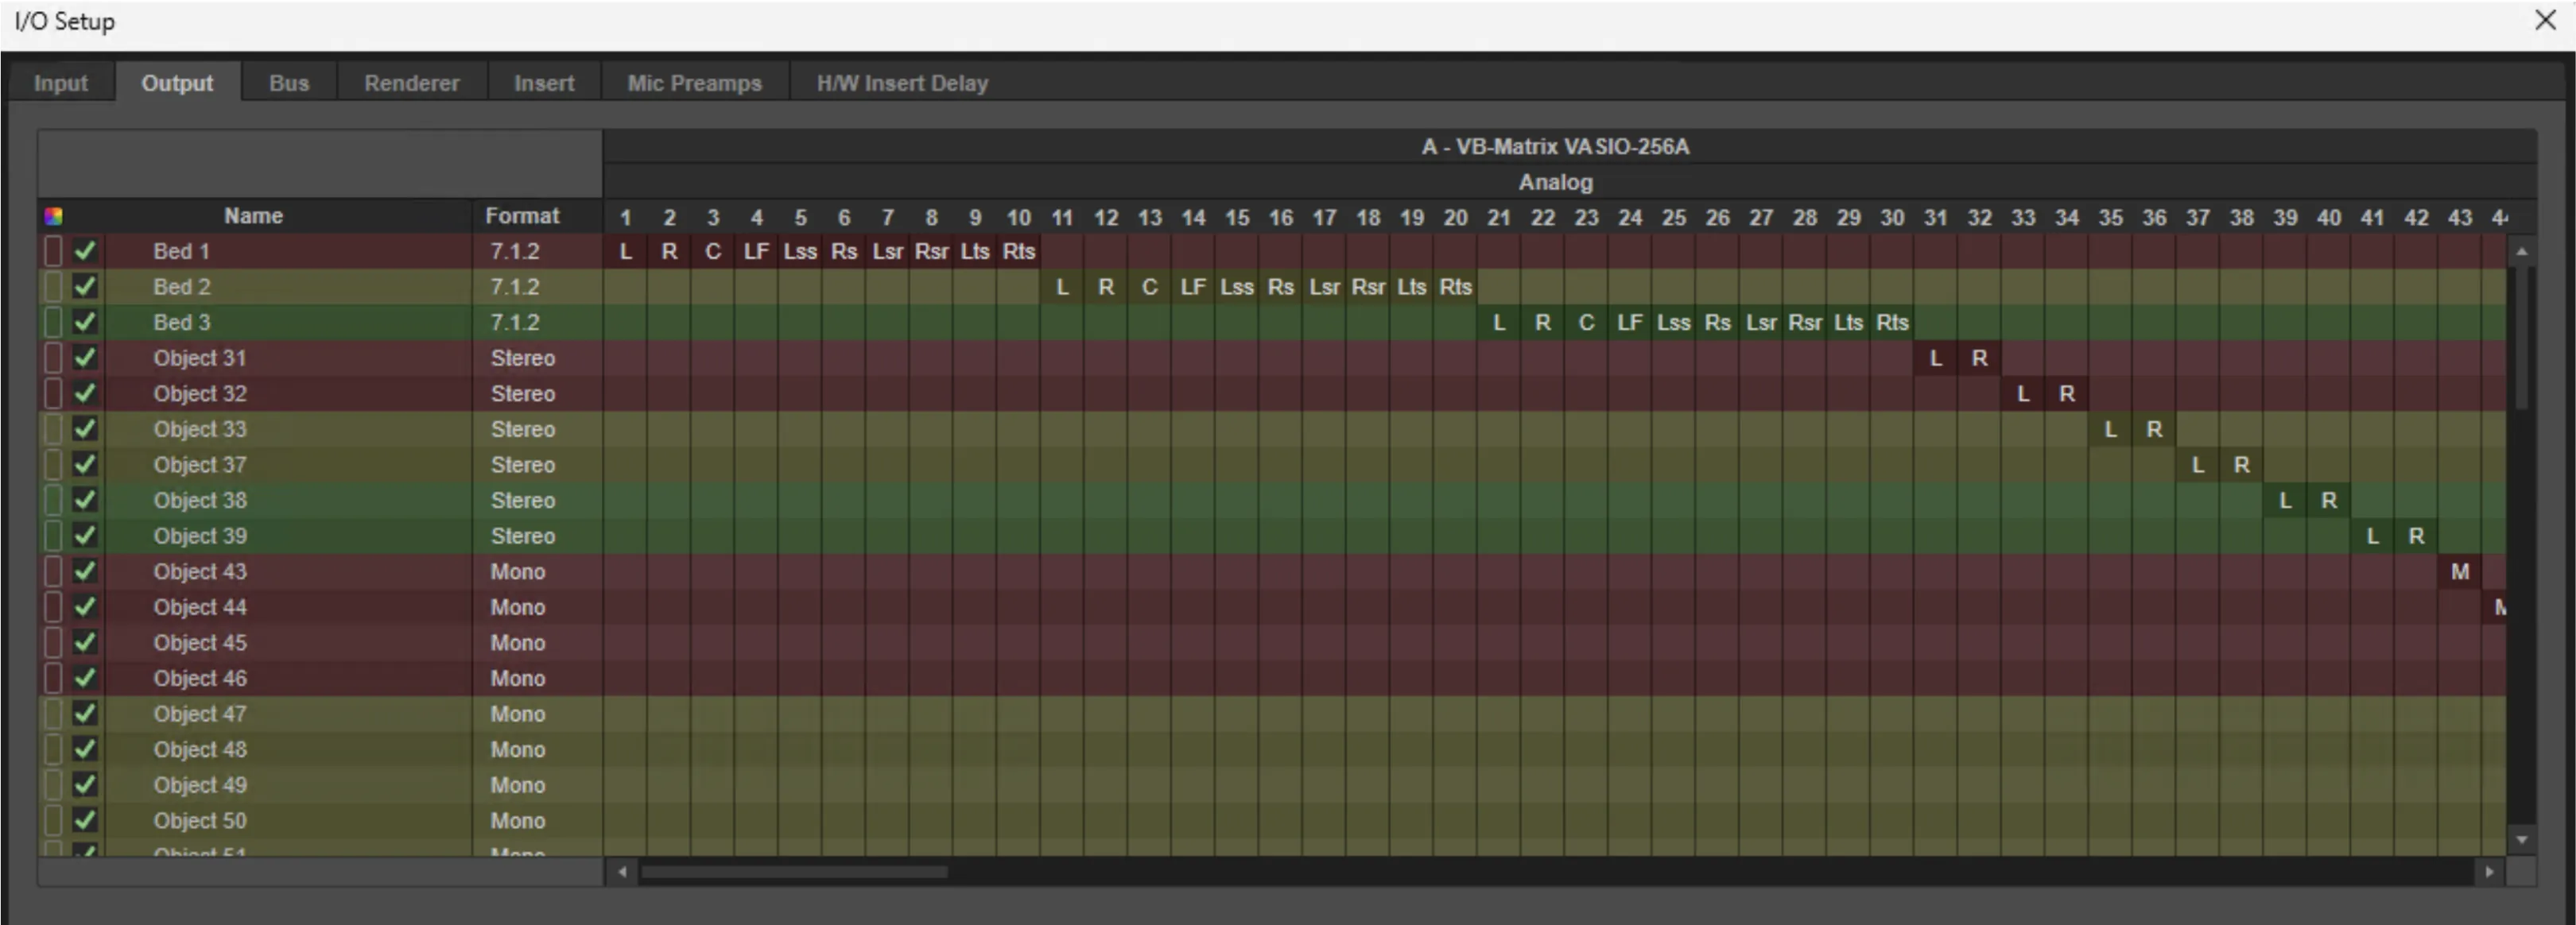The width and height of the screenshot is (2576, 925).
Task: Expand the Object 46 path row
Action: pos(54,678)
